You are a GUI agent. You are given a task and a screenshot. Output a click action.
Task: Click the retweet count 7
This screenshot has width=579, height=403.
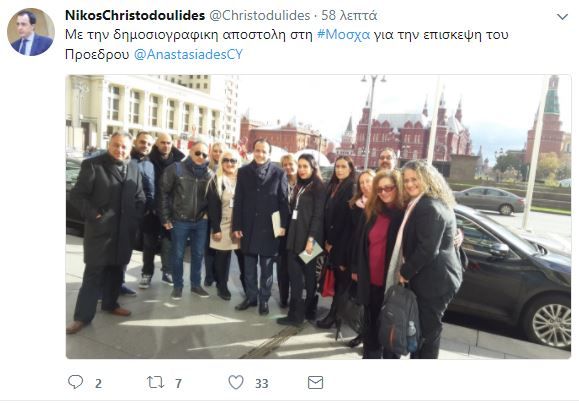[178, 383]
